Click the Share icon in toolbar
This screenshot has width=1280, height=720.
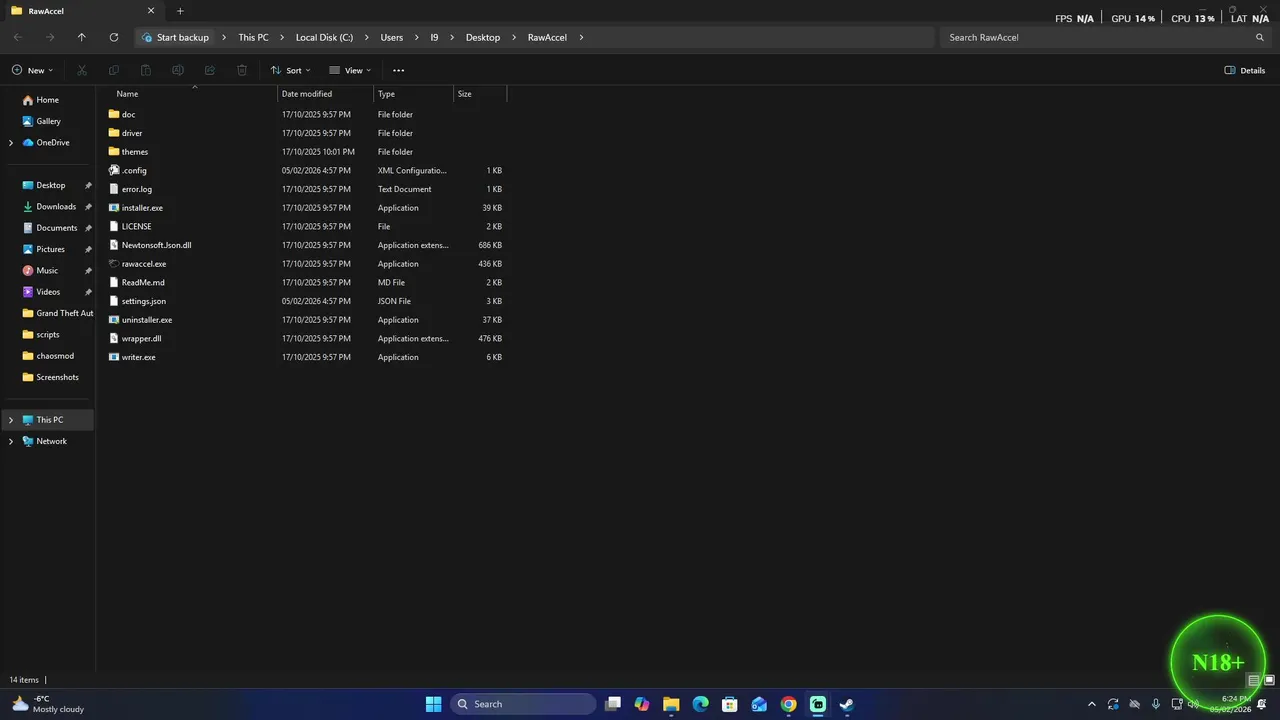point(210,70)
